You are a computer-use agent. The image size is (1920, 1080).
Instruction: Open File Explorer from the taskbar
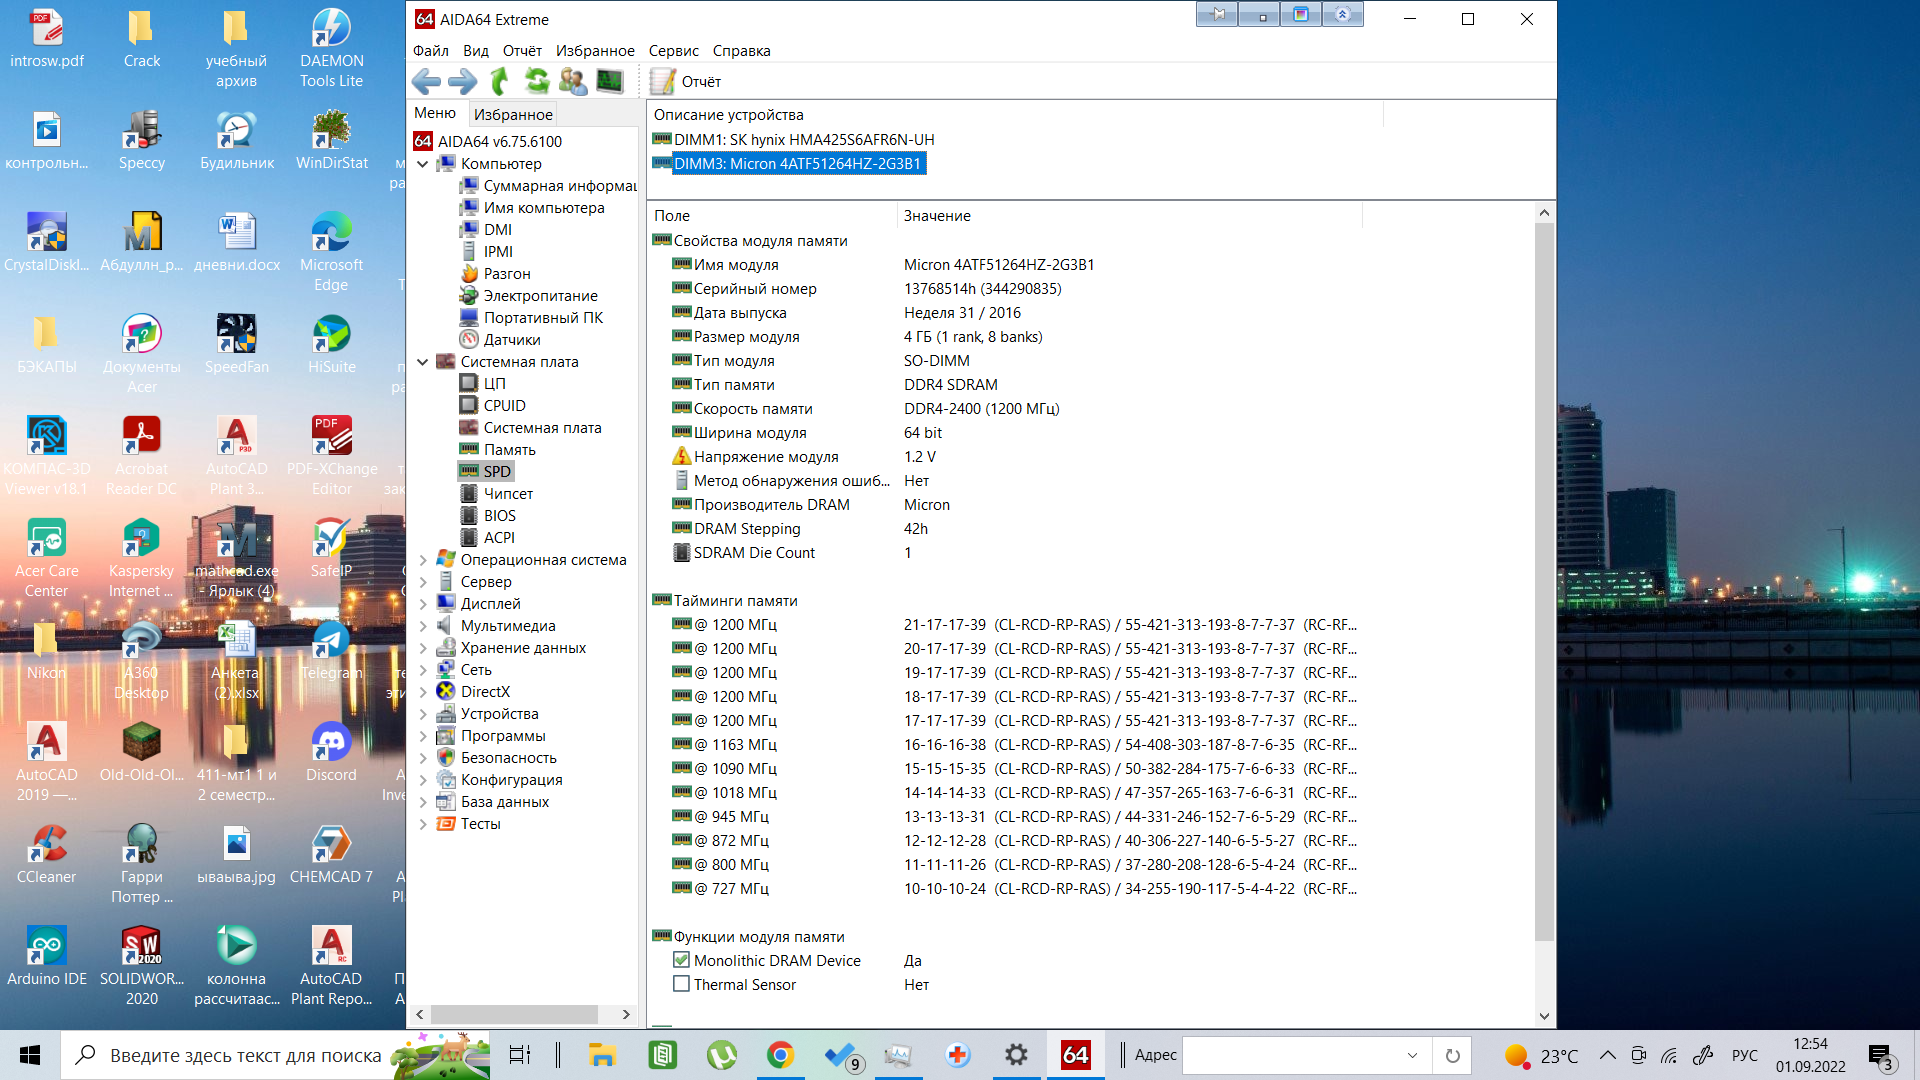602,1055
